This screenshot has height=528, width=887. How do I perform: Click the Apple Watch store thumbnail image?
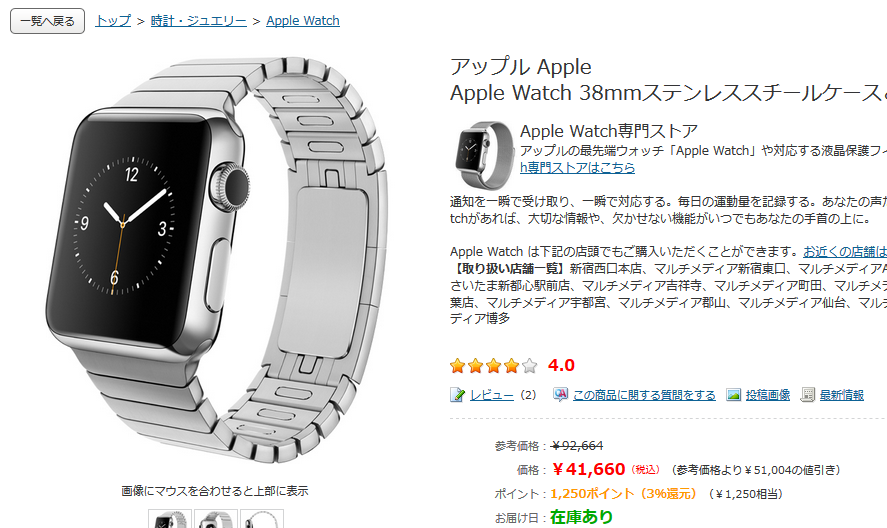click(484, 154)
